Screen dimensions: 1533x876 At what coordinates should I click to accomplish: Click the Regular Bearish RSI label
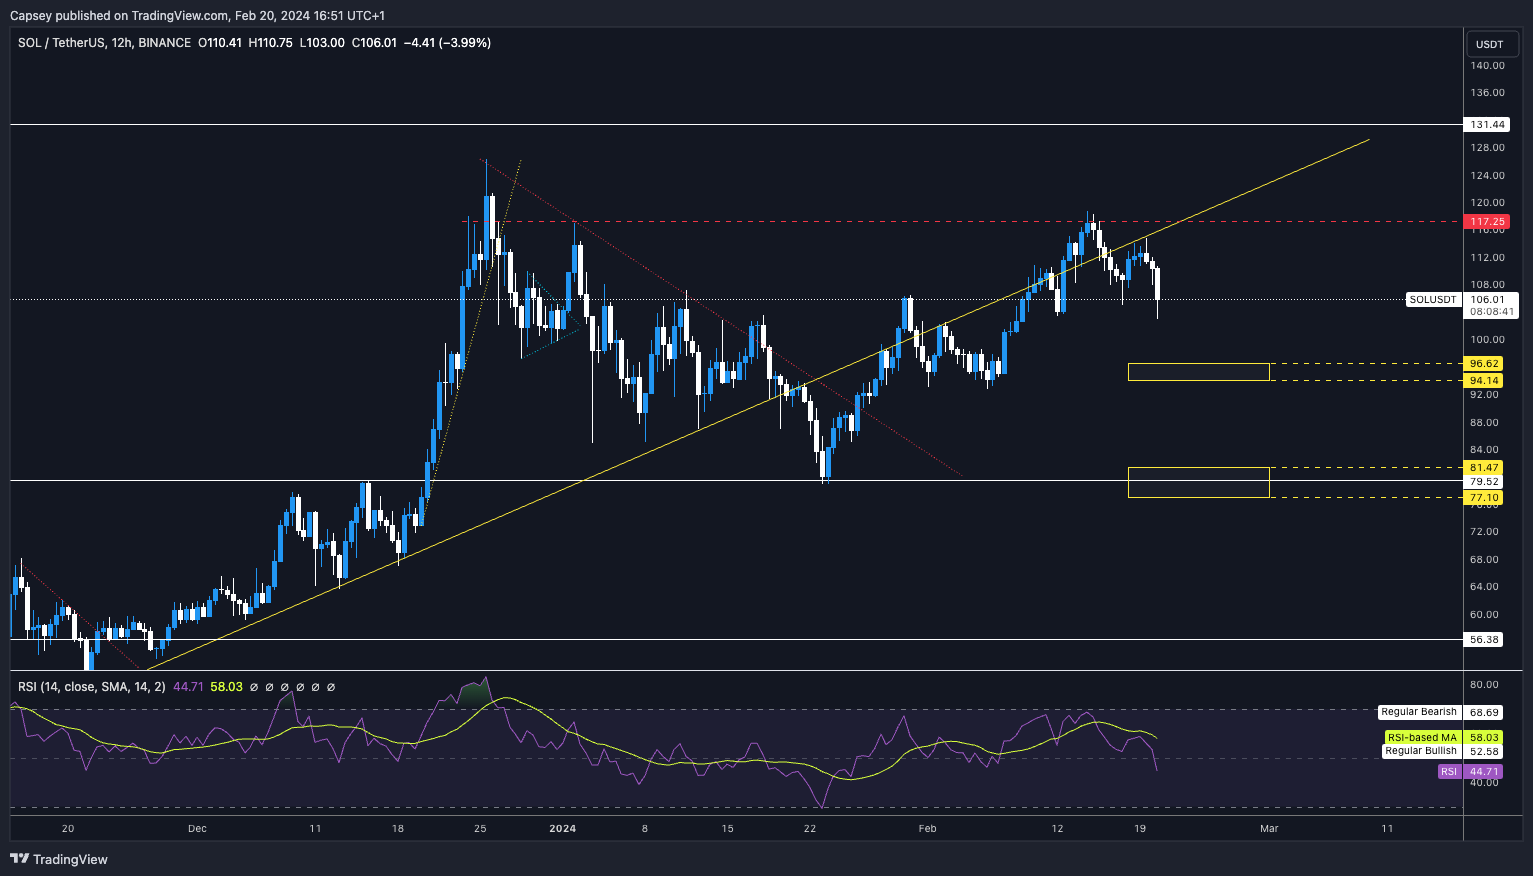1418,712
